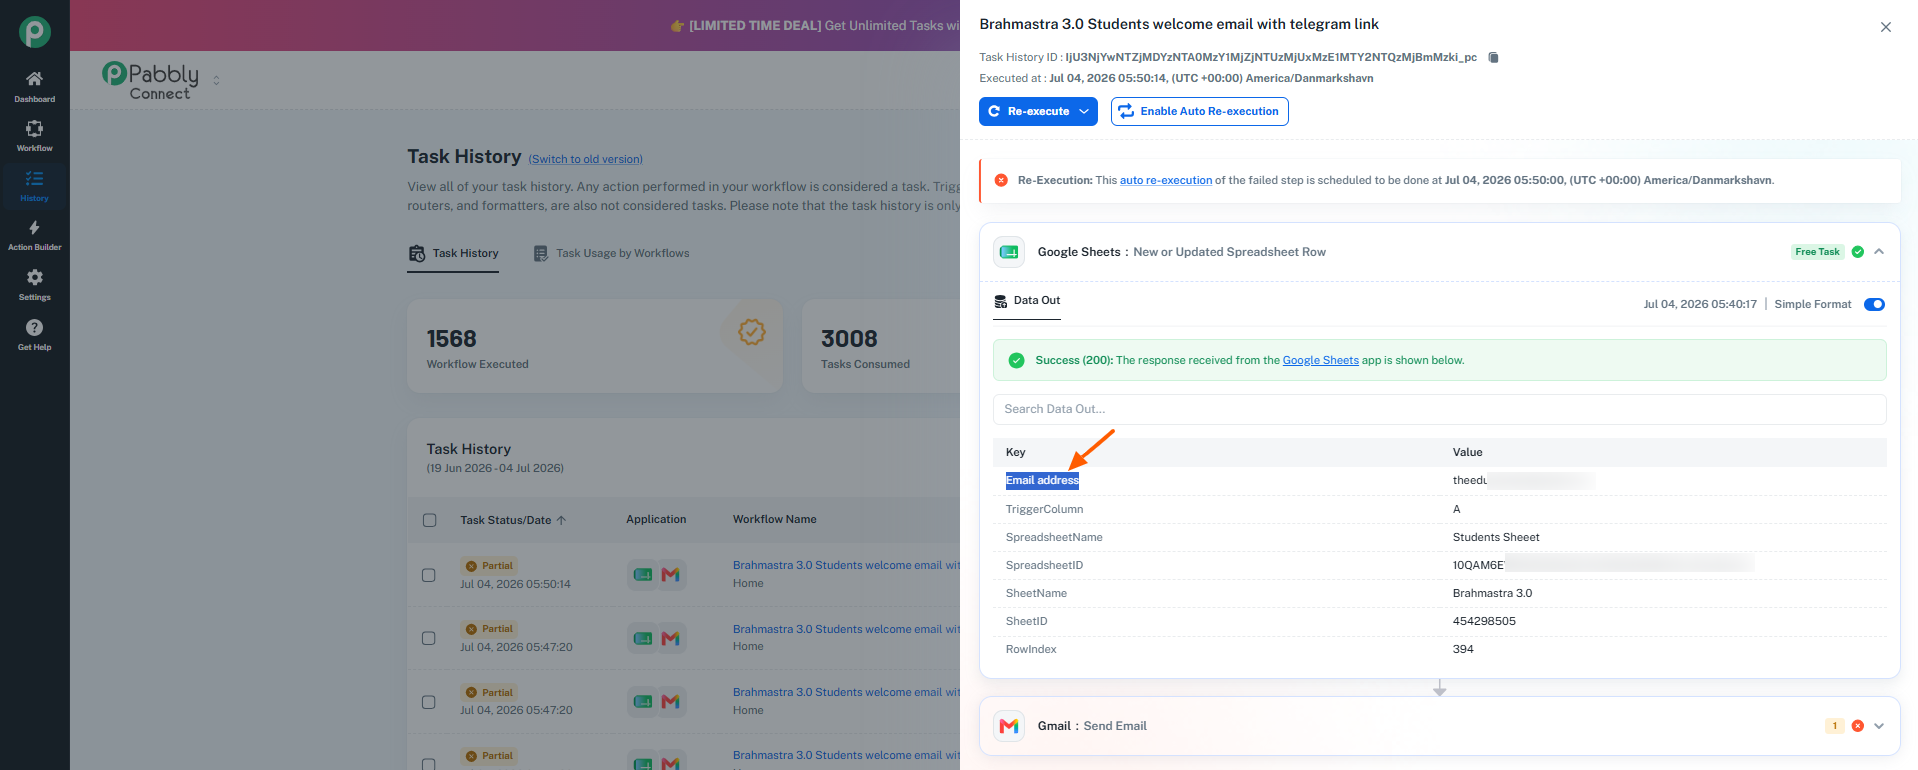Open the auto re-execution link
Viewport: 1918px width, 770px height.
pos(1165,180)
